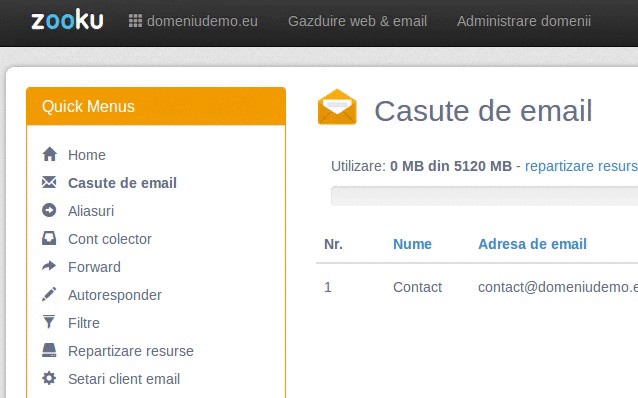This screenshot has width=638, height=398.
Task: Click the large orange mail header icon
Action: click(x=337, y=107)
